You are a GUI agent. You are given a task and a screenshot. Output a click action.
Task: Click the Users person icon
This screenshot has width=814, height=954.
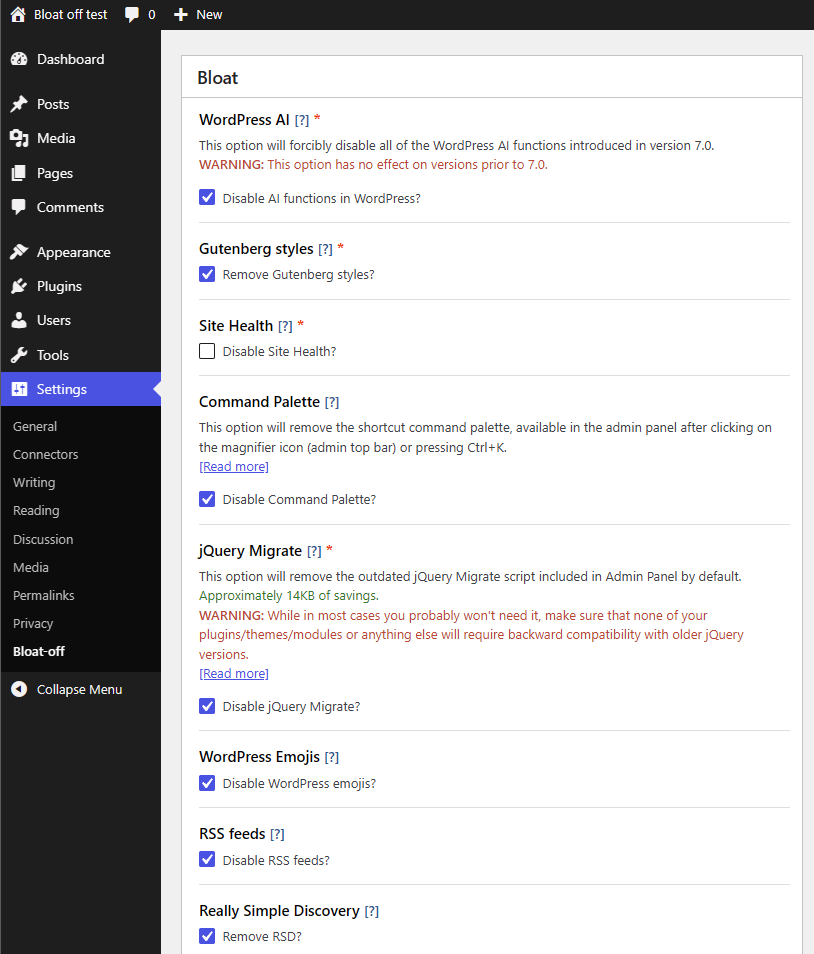tap(19, 320)
